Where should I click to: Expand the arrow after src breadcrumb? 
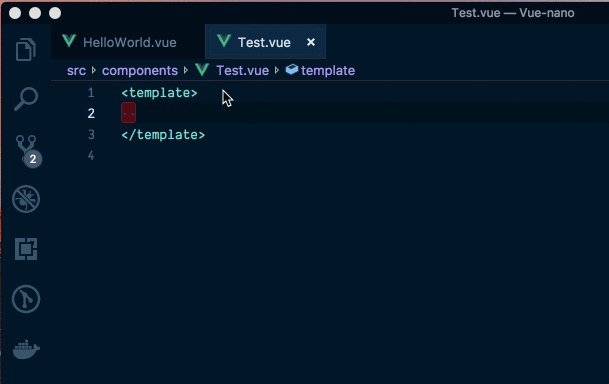tap(94, 70)
